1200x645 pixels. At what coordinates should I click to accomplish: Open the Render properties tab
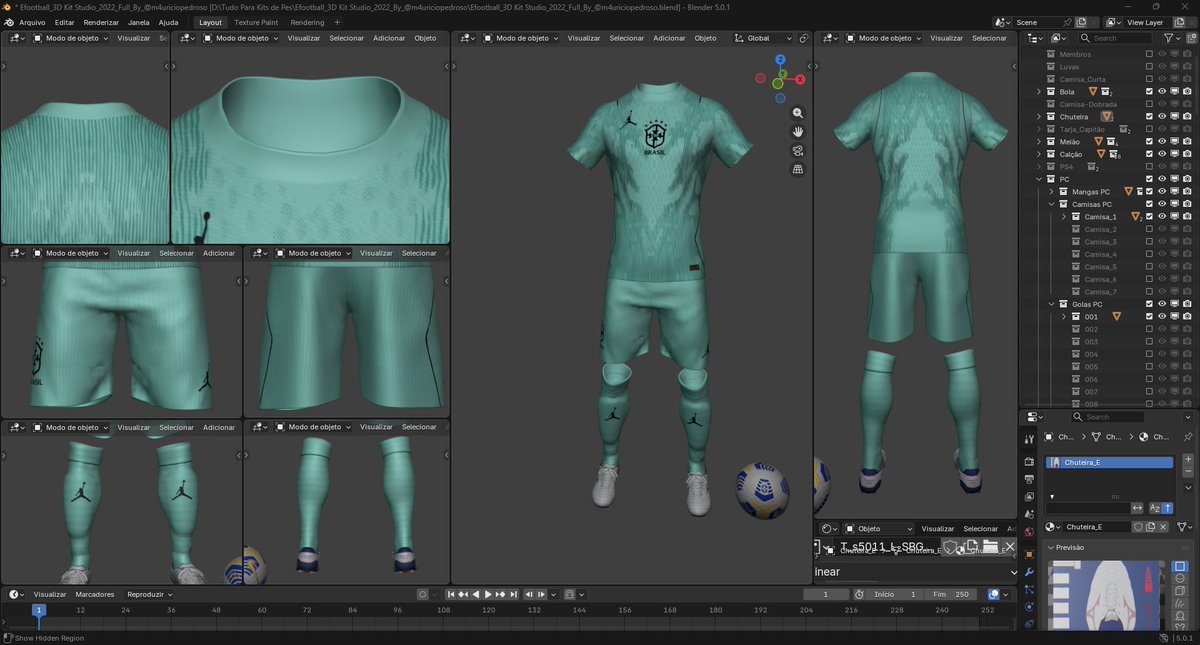tap(1029, 462)
